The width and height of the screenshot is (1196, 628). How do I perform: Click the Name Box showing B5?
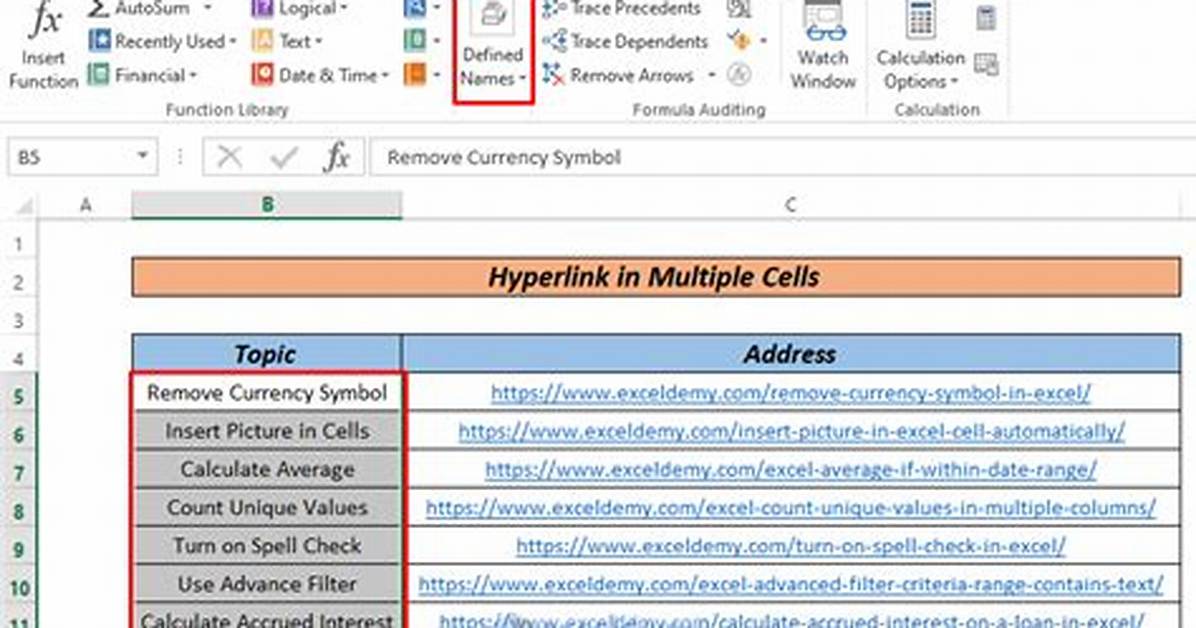[x=82, y=157]
